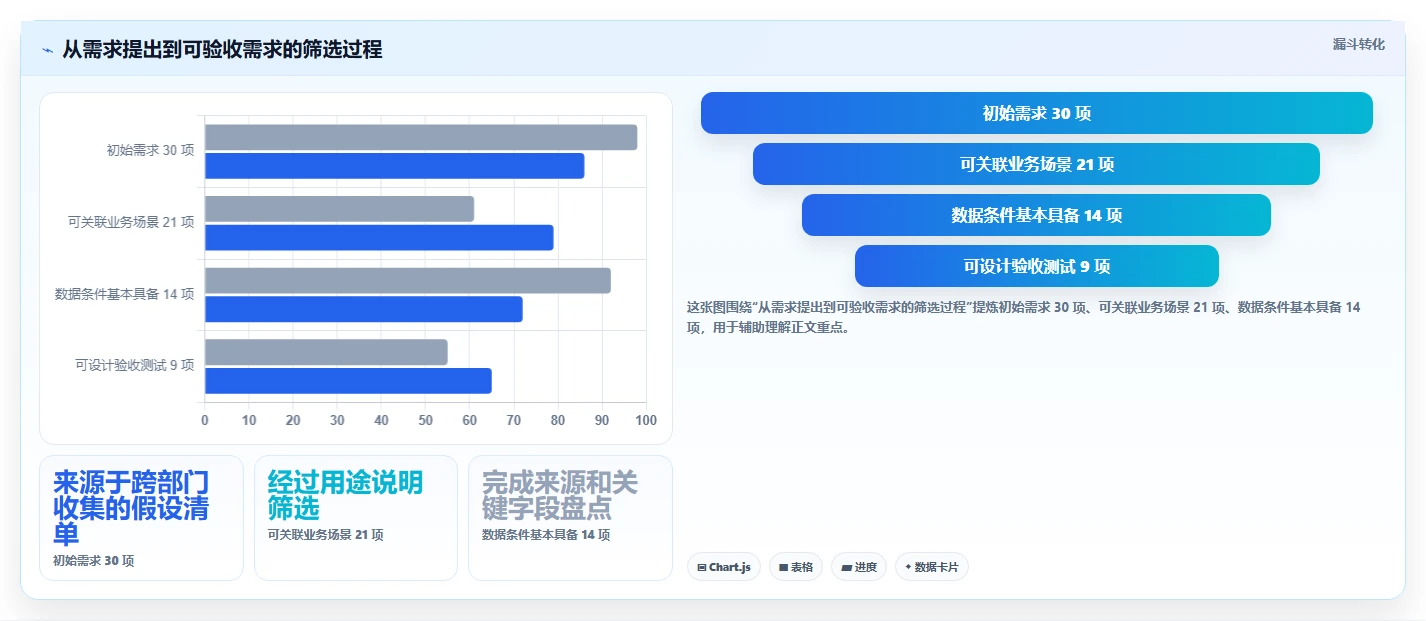Open the card 来源于跨部门收集的假设清单
The height and width of the screenshot is (621, 1426).
coord(141,518)
